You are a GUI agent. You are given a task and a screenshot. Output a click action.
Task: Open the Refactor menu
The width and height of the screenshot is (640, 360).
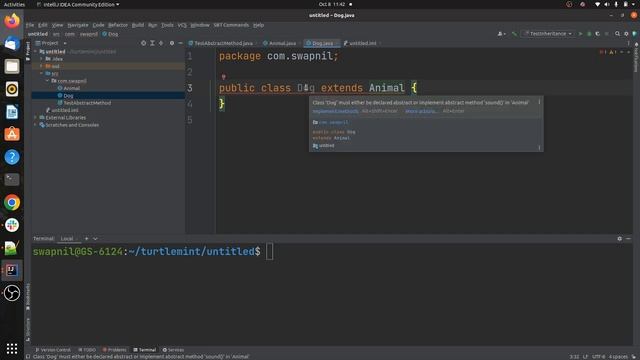pyautogui.click(x=118, y=25)
